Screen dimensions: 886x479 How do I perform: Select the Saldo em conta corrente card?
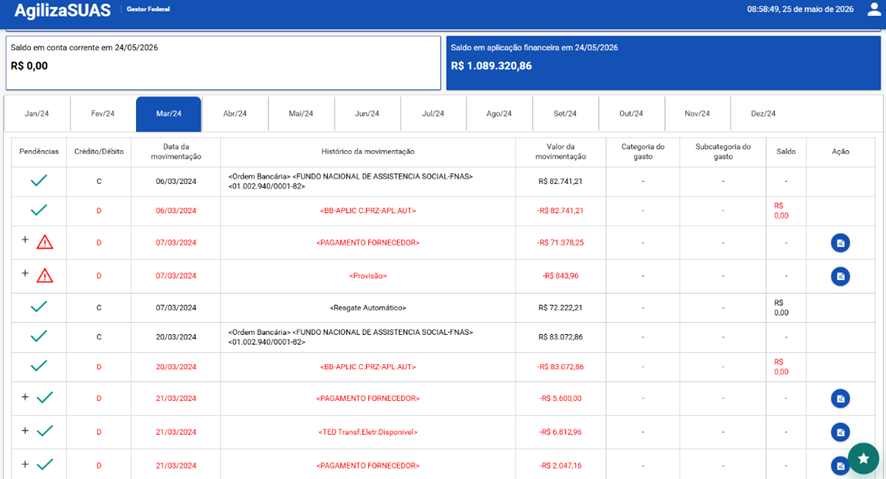(223, 63)
